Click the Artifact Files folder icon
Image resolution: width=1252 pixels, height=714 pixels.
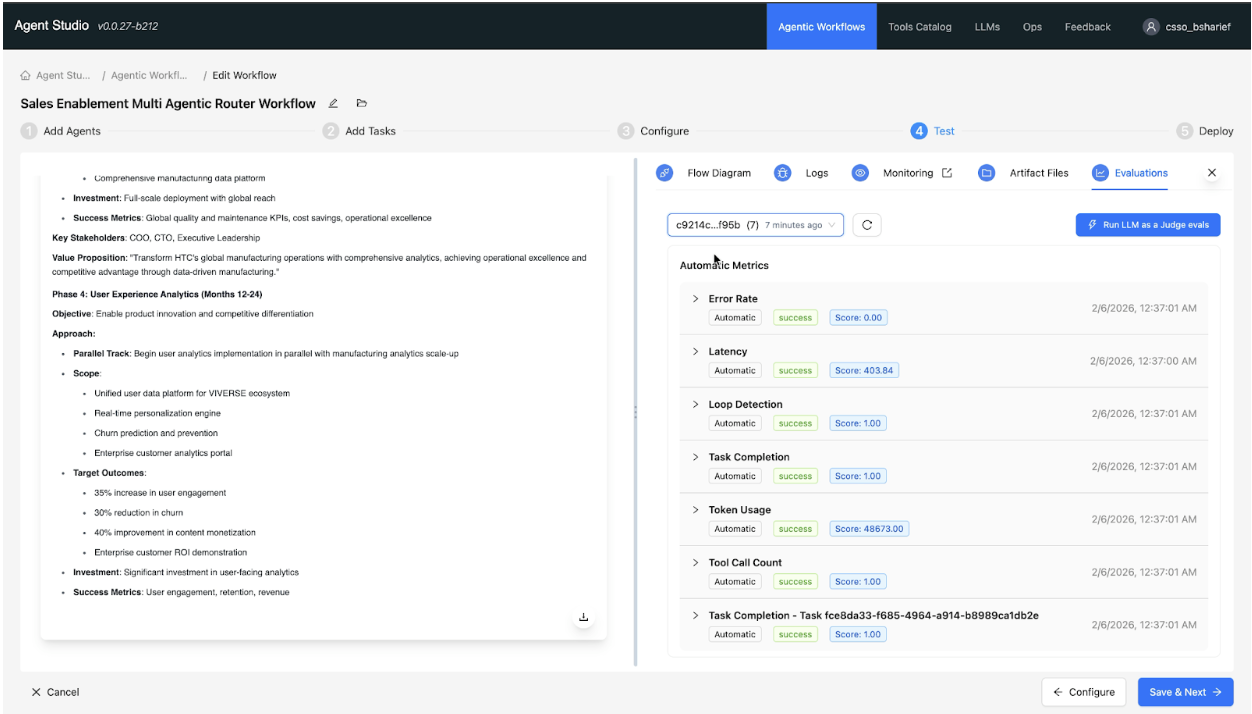986,173
